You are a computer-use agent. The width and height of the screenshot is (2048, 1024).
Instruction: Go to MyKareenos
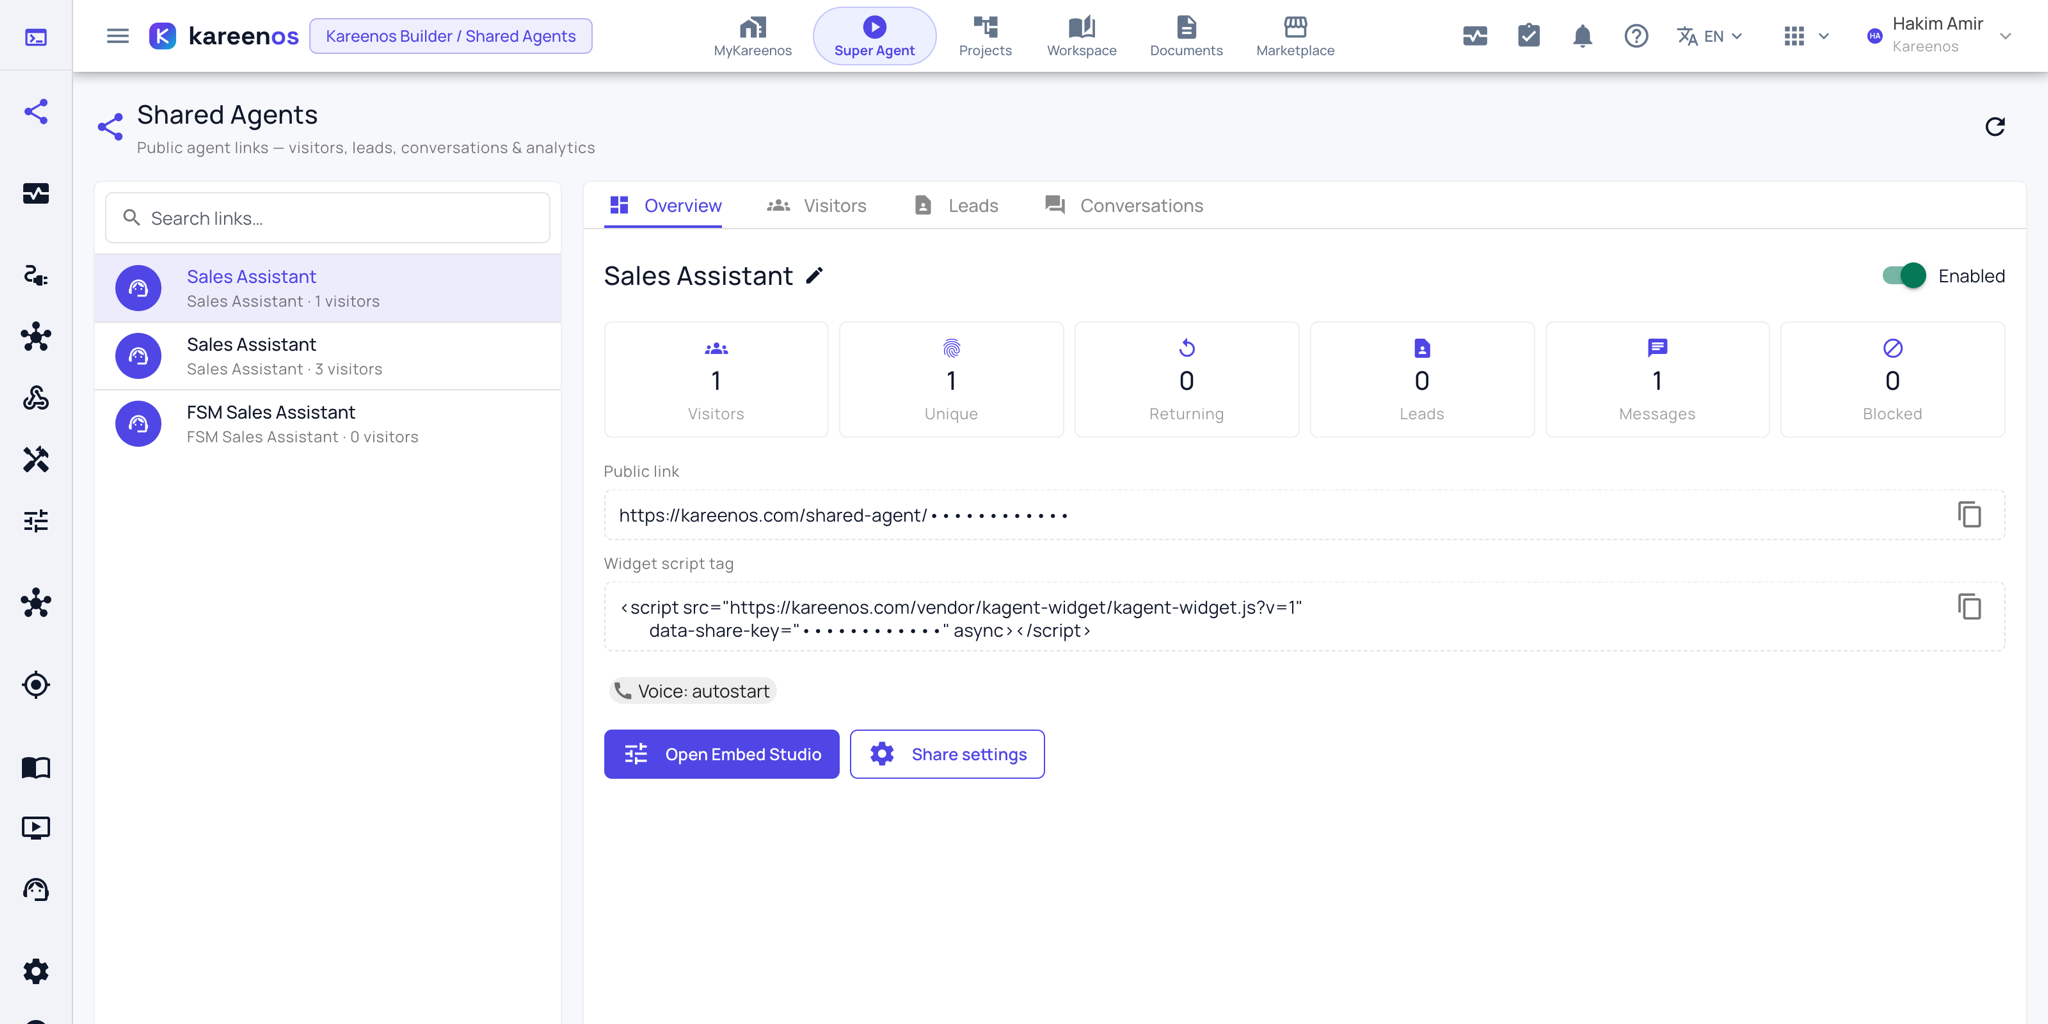tap(752, 36)
